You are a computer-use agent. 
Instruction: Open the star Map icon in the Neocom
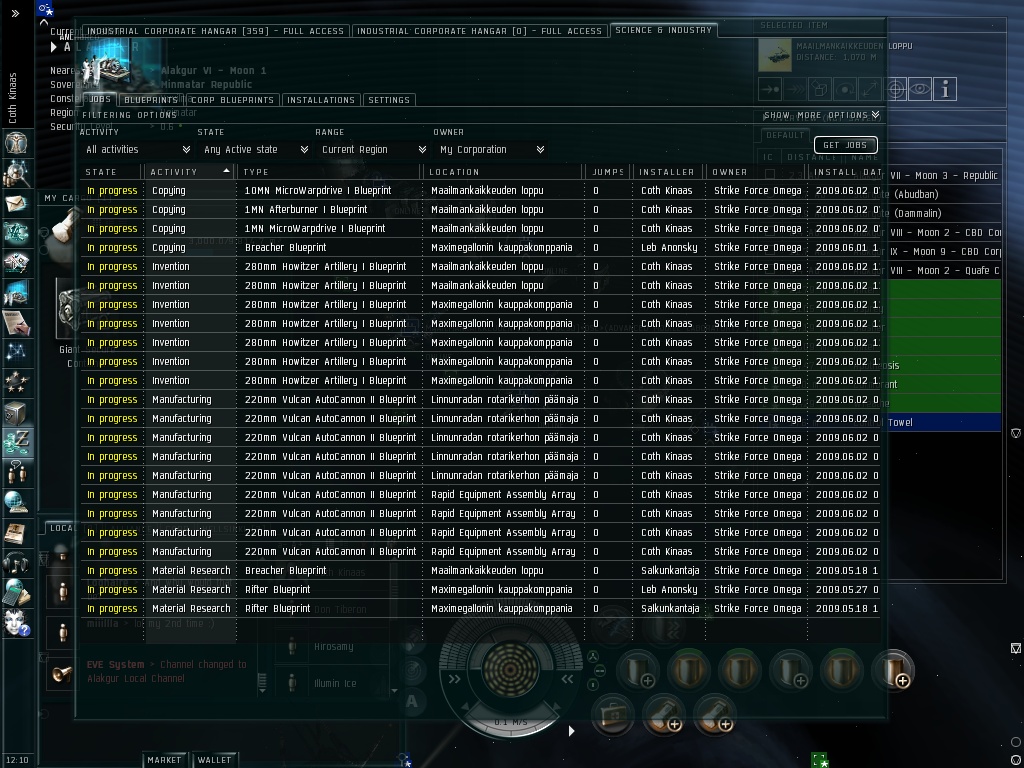click(x=16, y=353)
